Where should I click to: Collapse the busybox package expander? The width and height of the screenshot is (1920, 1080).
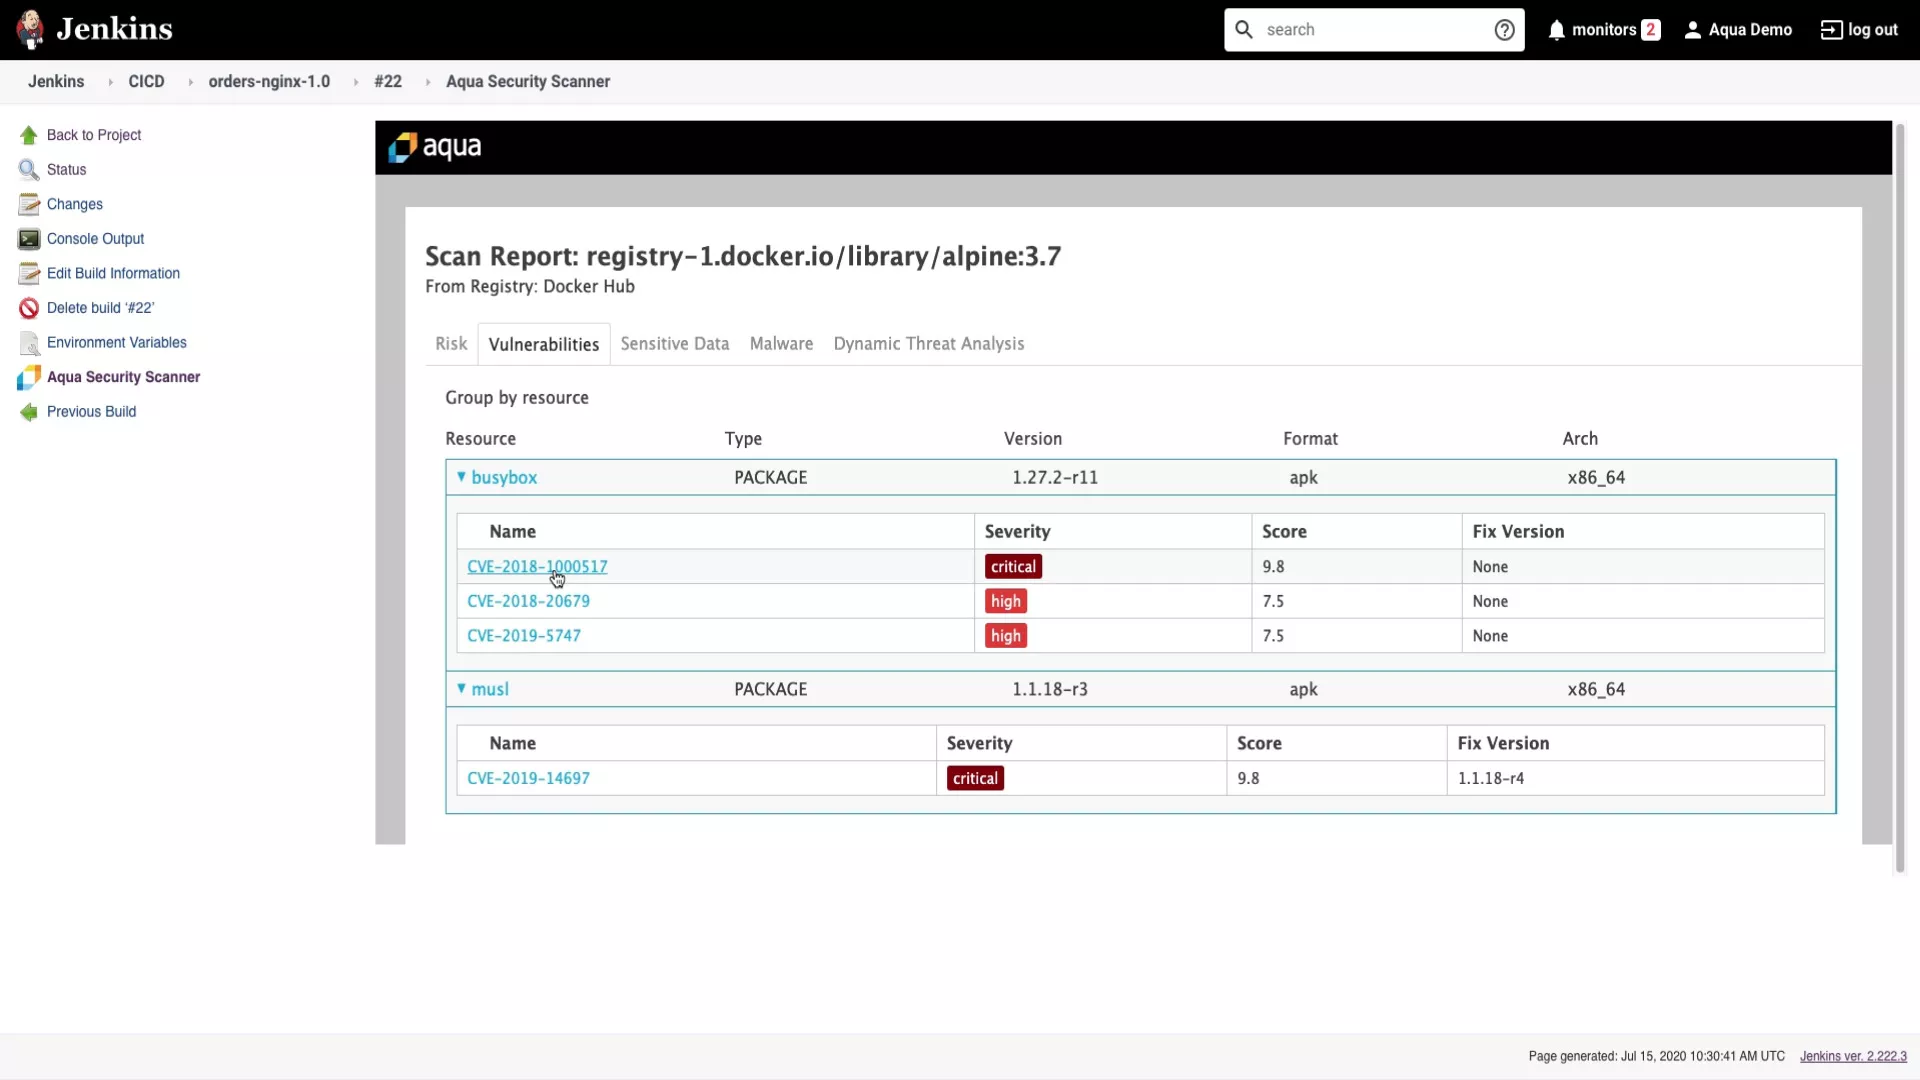[x=460, y=476]
